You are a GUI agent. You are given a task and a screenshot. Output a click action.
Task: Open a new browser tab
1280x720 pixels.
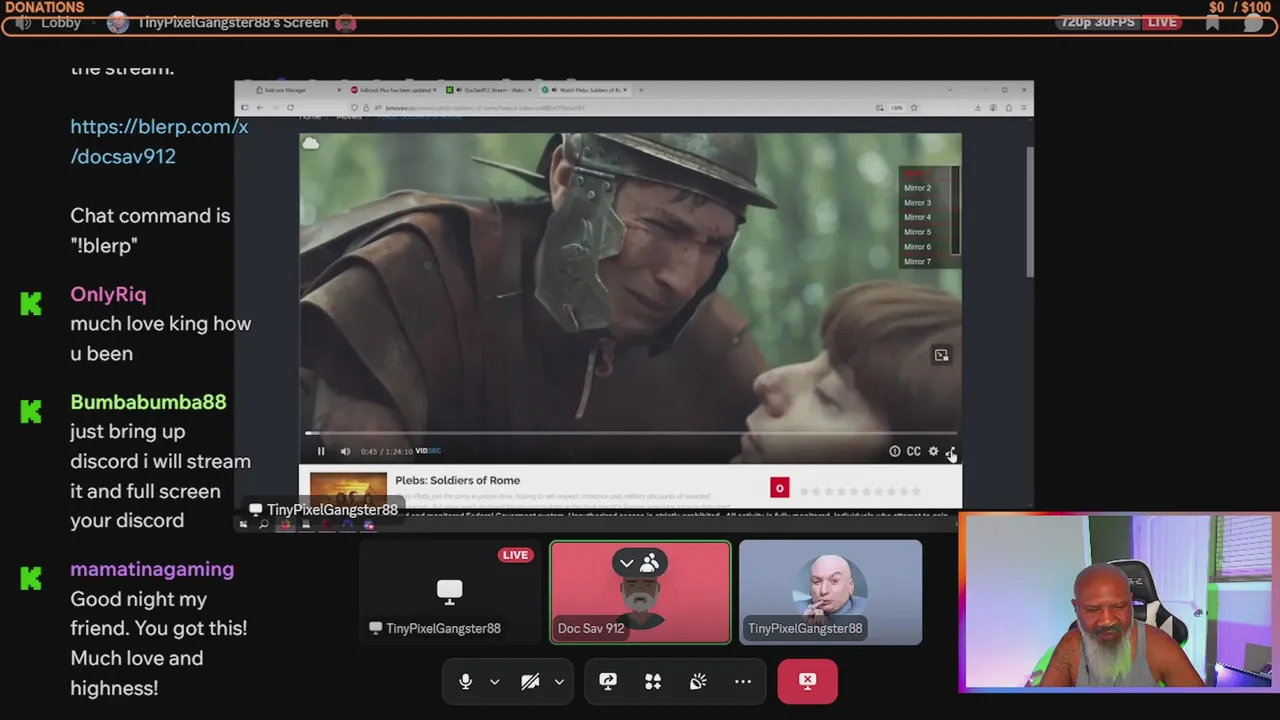click(x=641, y=90)
